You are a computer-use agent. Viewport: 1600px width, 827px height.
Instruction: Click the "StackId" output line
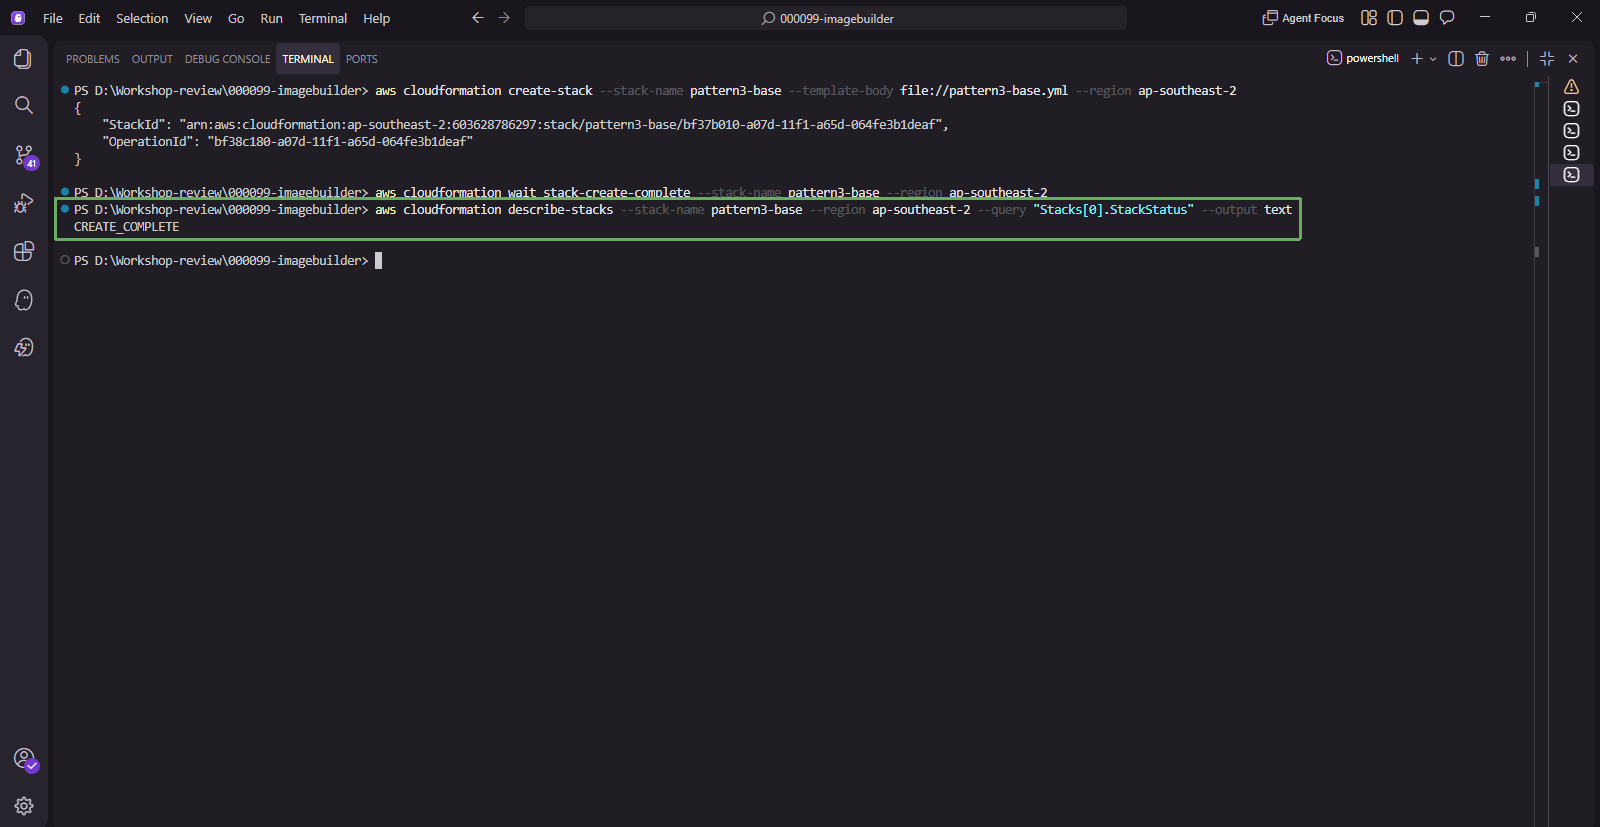[x=525, y=125]
